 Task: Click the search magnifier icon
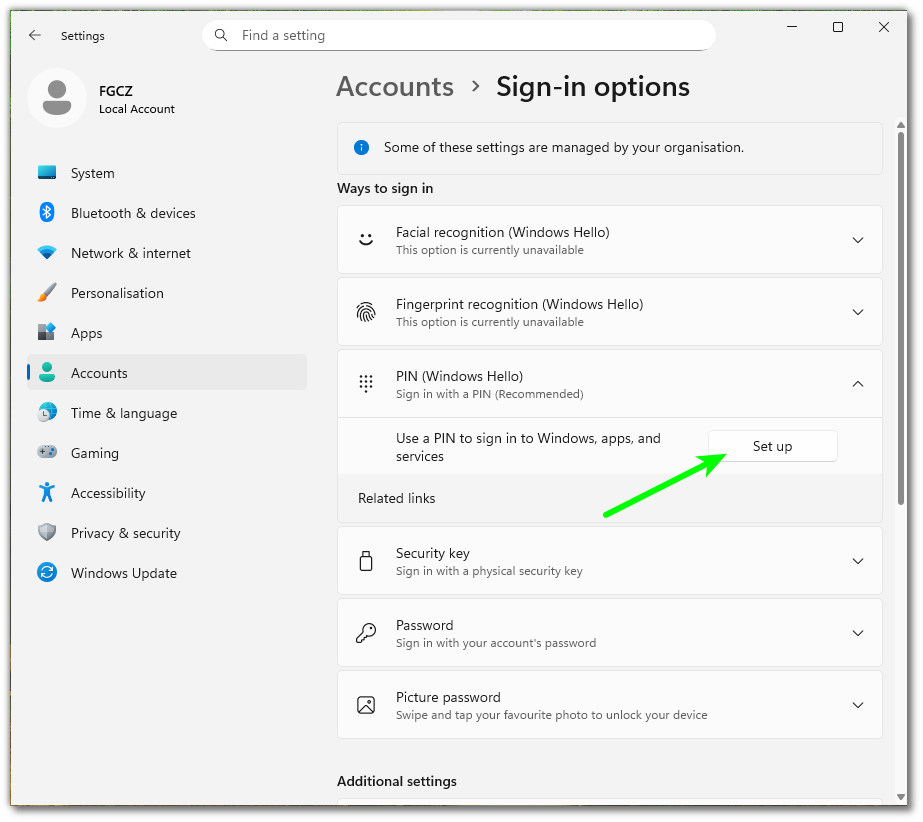[221, 35]
